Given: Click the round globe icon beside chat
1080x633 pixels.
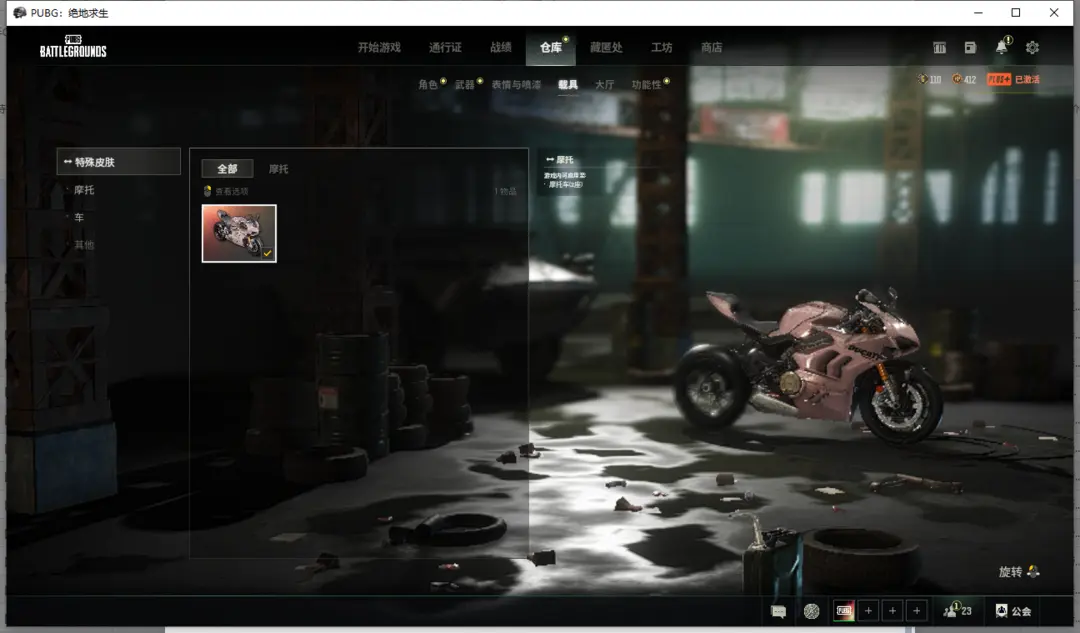Looking at the screenshot, I should [811, 611].
